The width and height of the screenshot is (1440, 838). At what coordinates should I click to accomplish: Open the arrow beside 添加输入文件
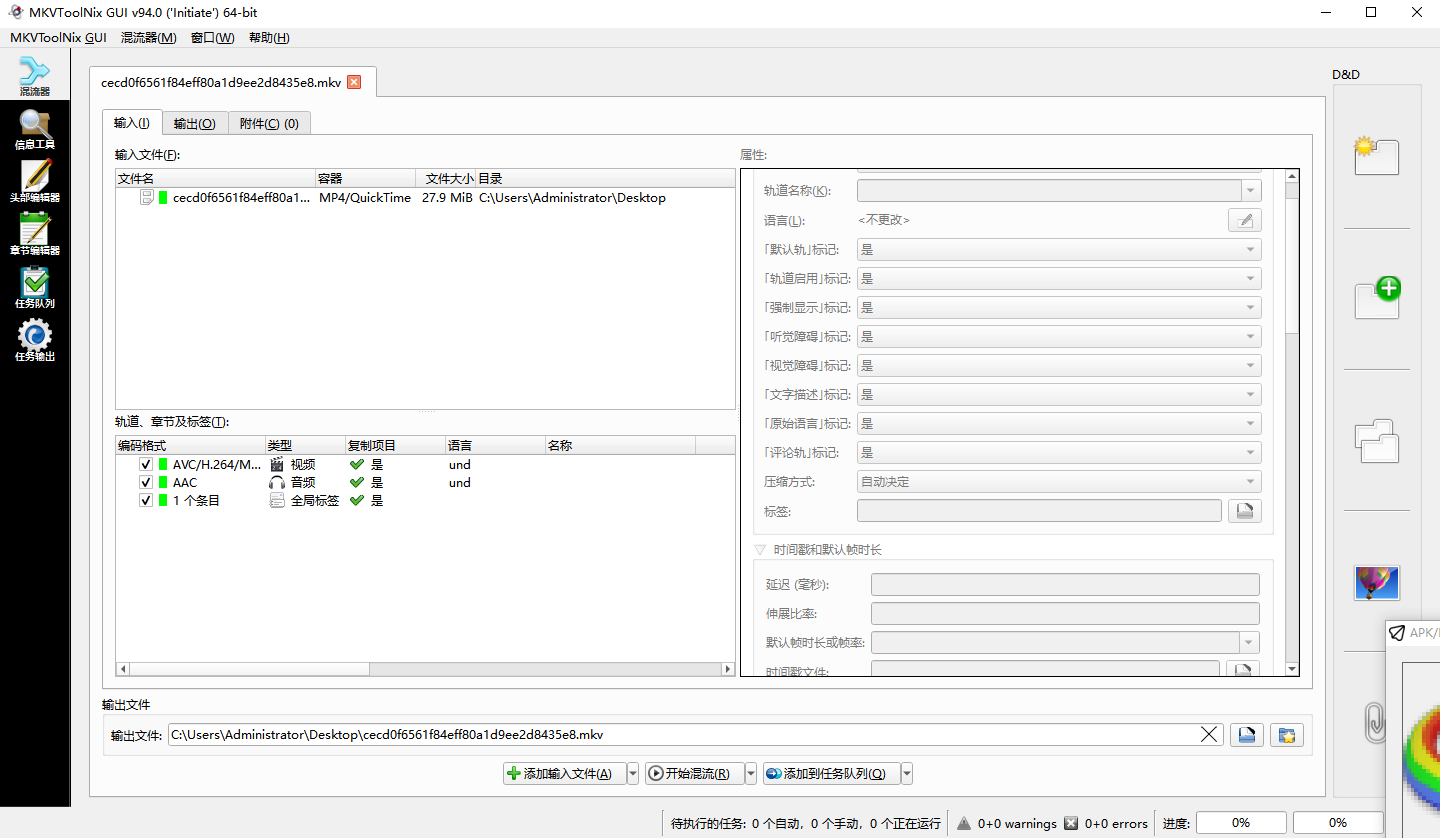632,774
